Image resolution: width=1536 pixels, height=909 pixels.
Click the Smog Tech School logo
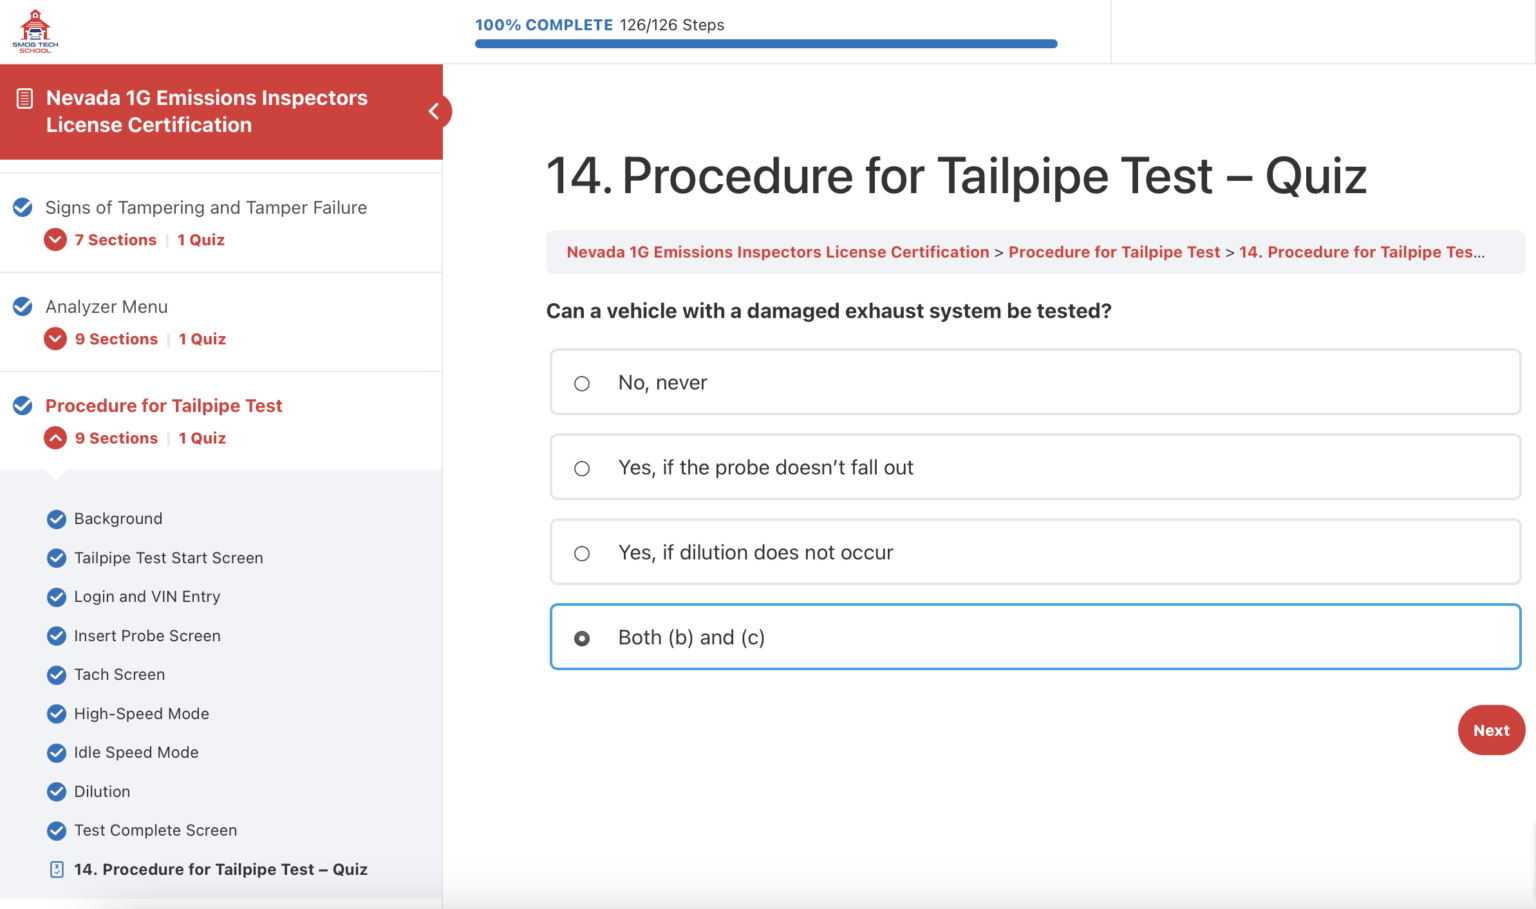coord(35,31)
